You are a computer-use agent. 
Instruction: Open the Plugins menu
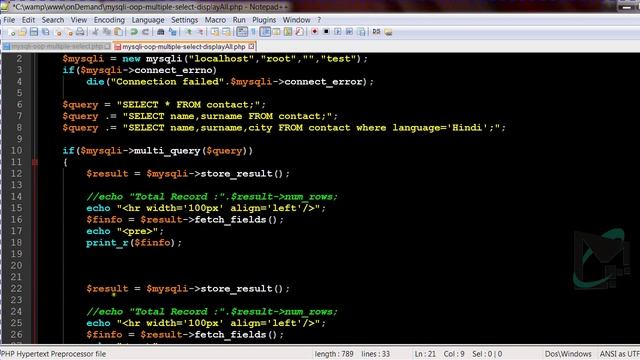(264, 20)
